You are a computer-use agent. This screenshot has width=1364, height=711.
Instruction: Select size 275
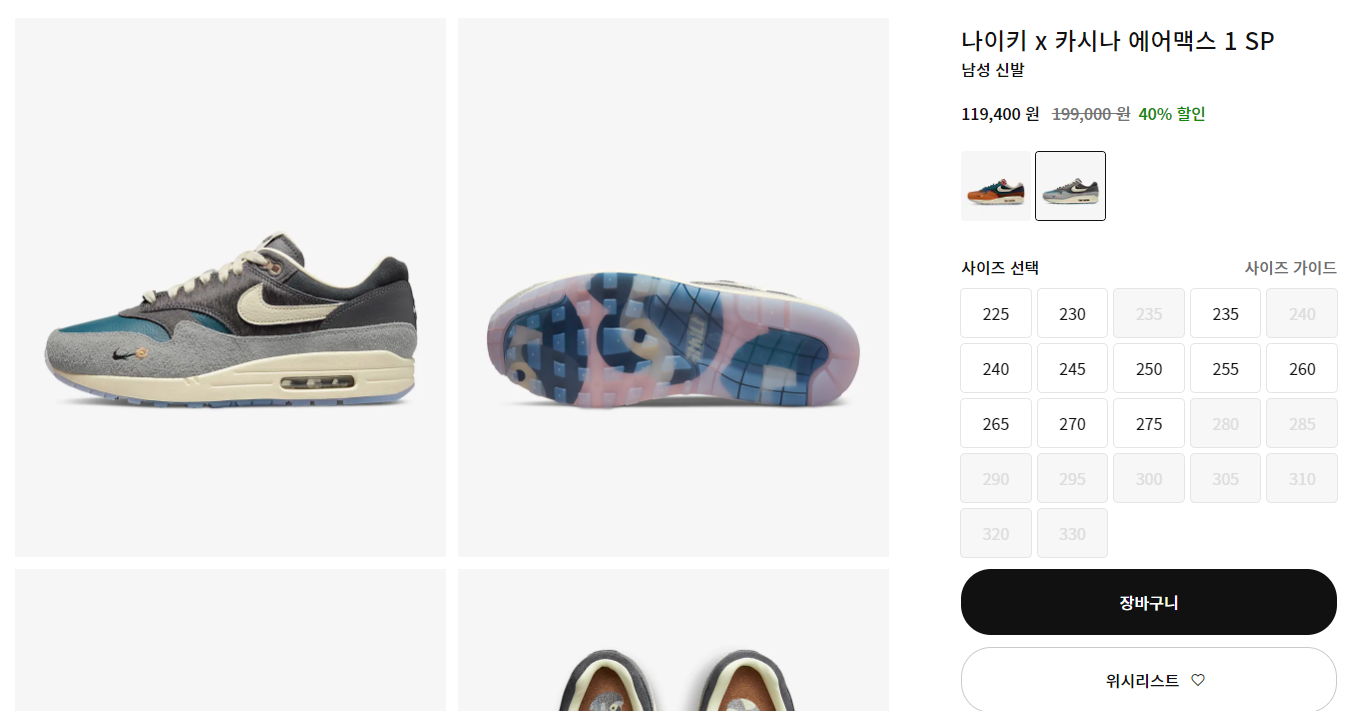click(1149, 424)
